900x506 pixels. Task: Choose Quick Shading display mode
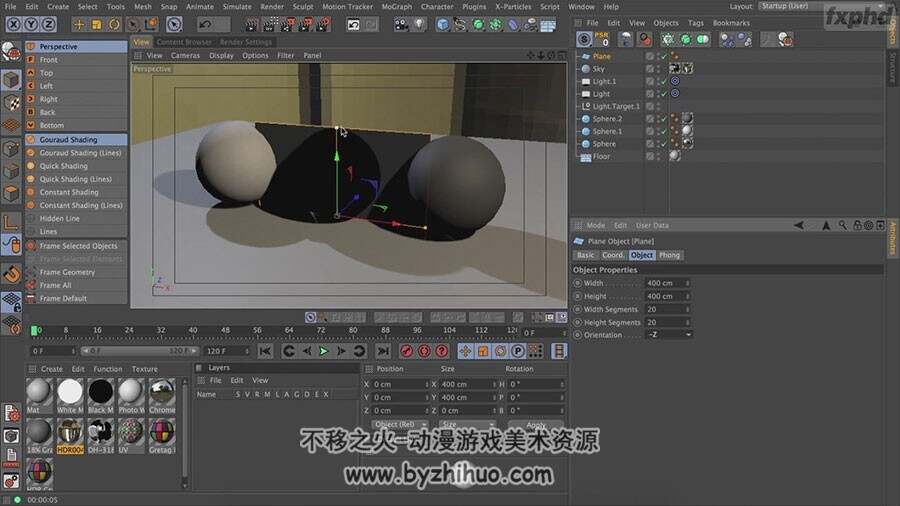(x=63, y=166)
